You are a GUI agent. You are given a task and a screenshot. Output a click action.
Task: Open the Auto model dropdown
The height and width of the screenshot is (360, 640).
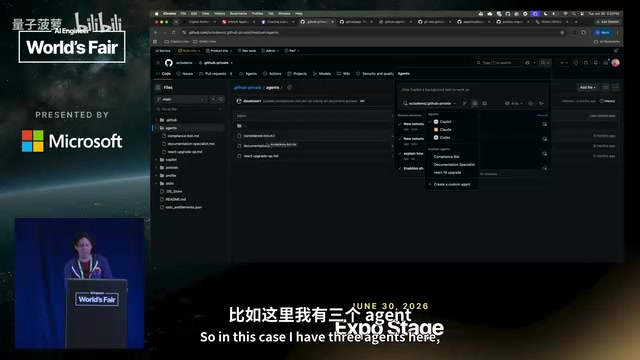[x=514, y=103]
